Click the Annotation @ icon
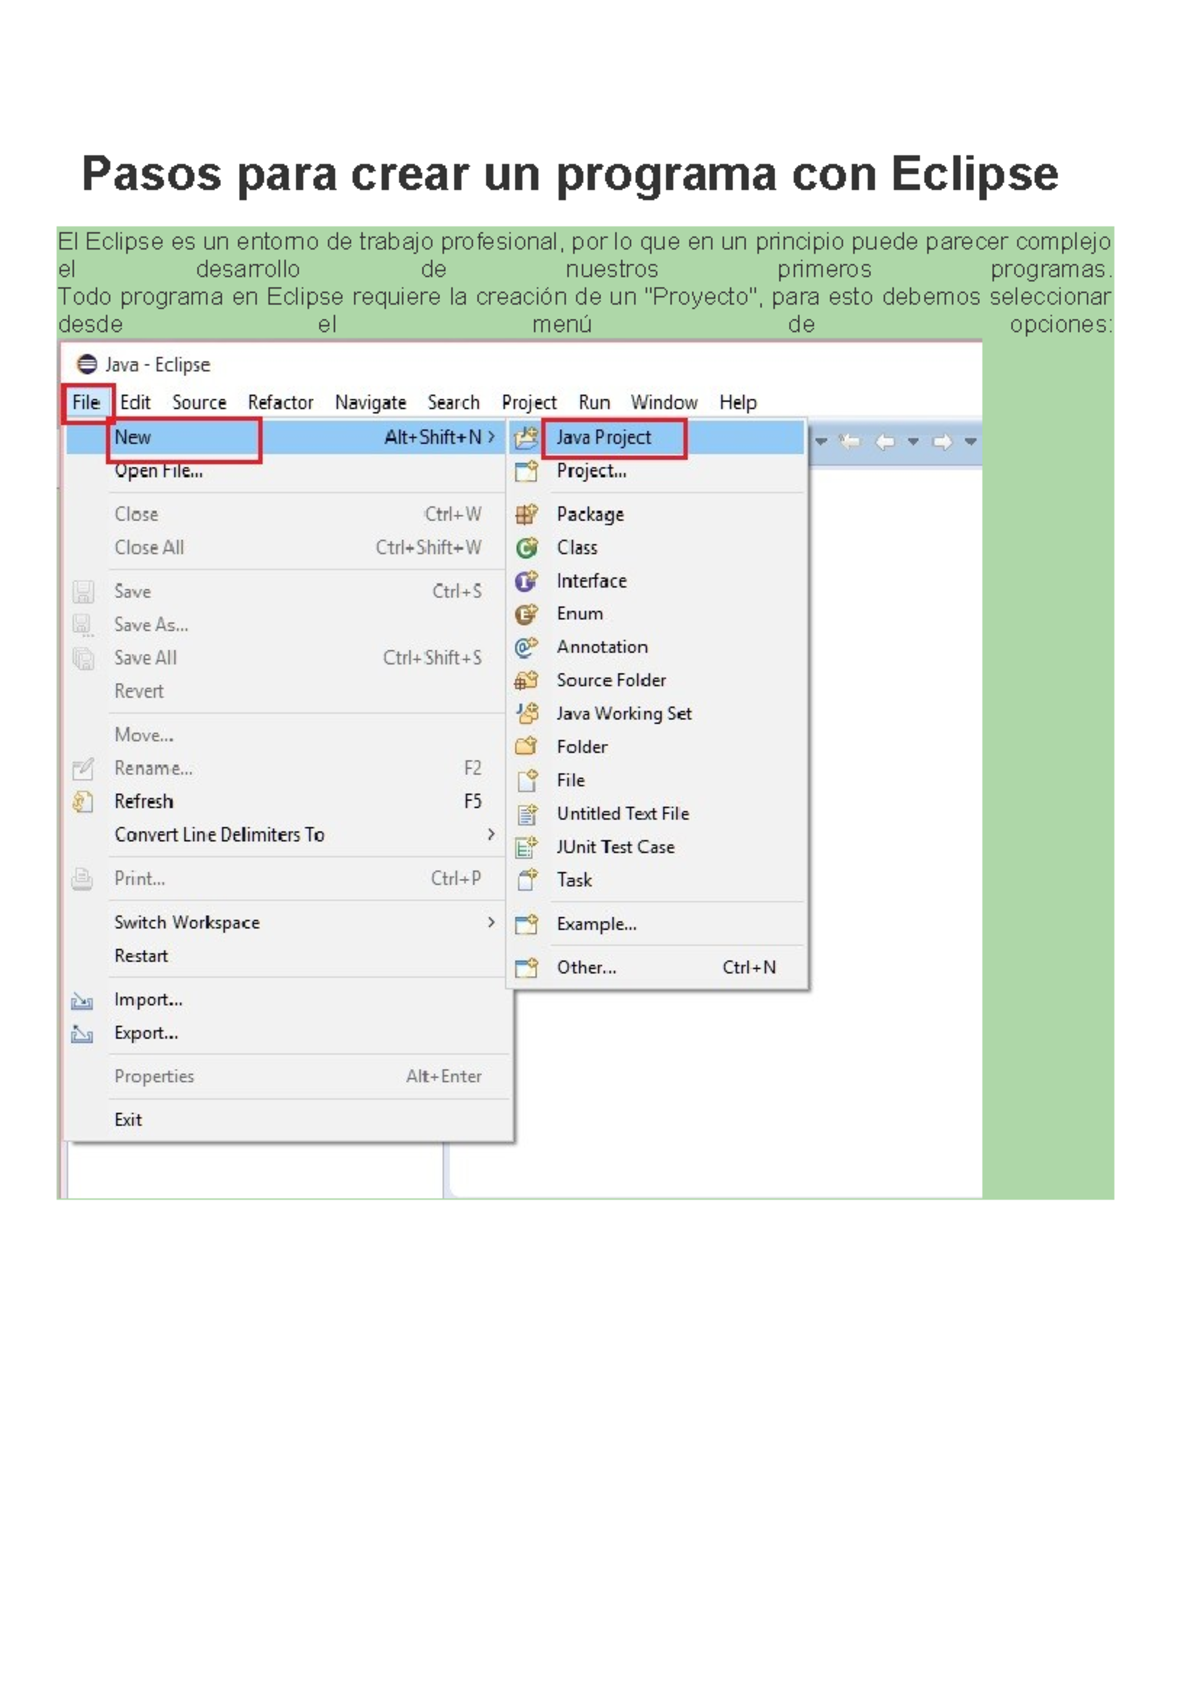This screenshot has width=1200, height=1696. click(526, 647)
